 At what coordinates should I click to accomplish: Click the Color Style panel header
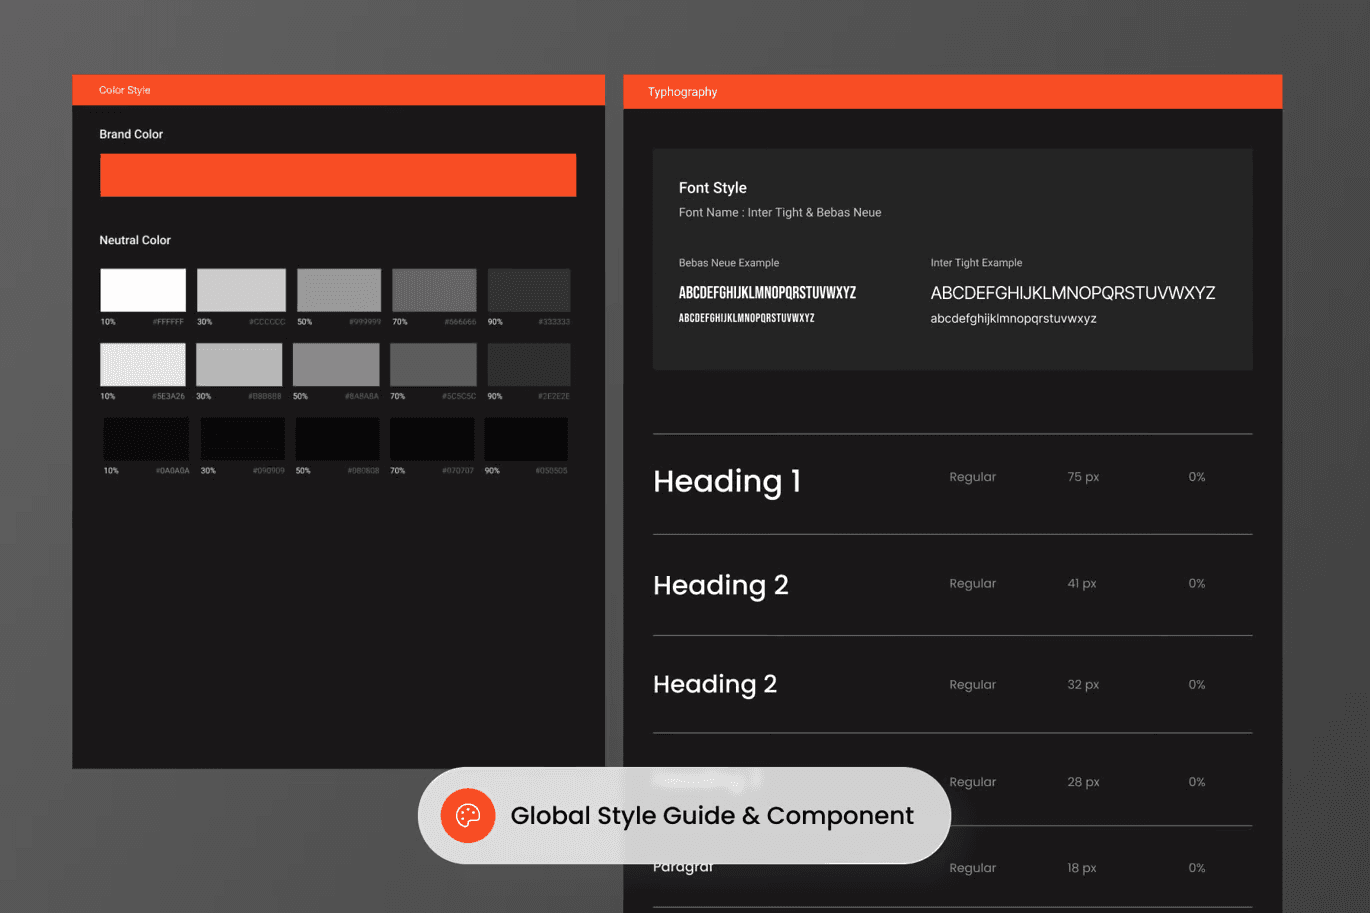click(338, 90)
